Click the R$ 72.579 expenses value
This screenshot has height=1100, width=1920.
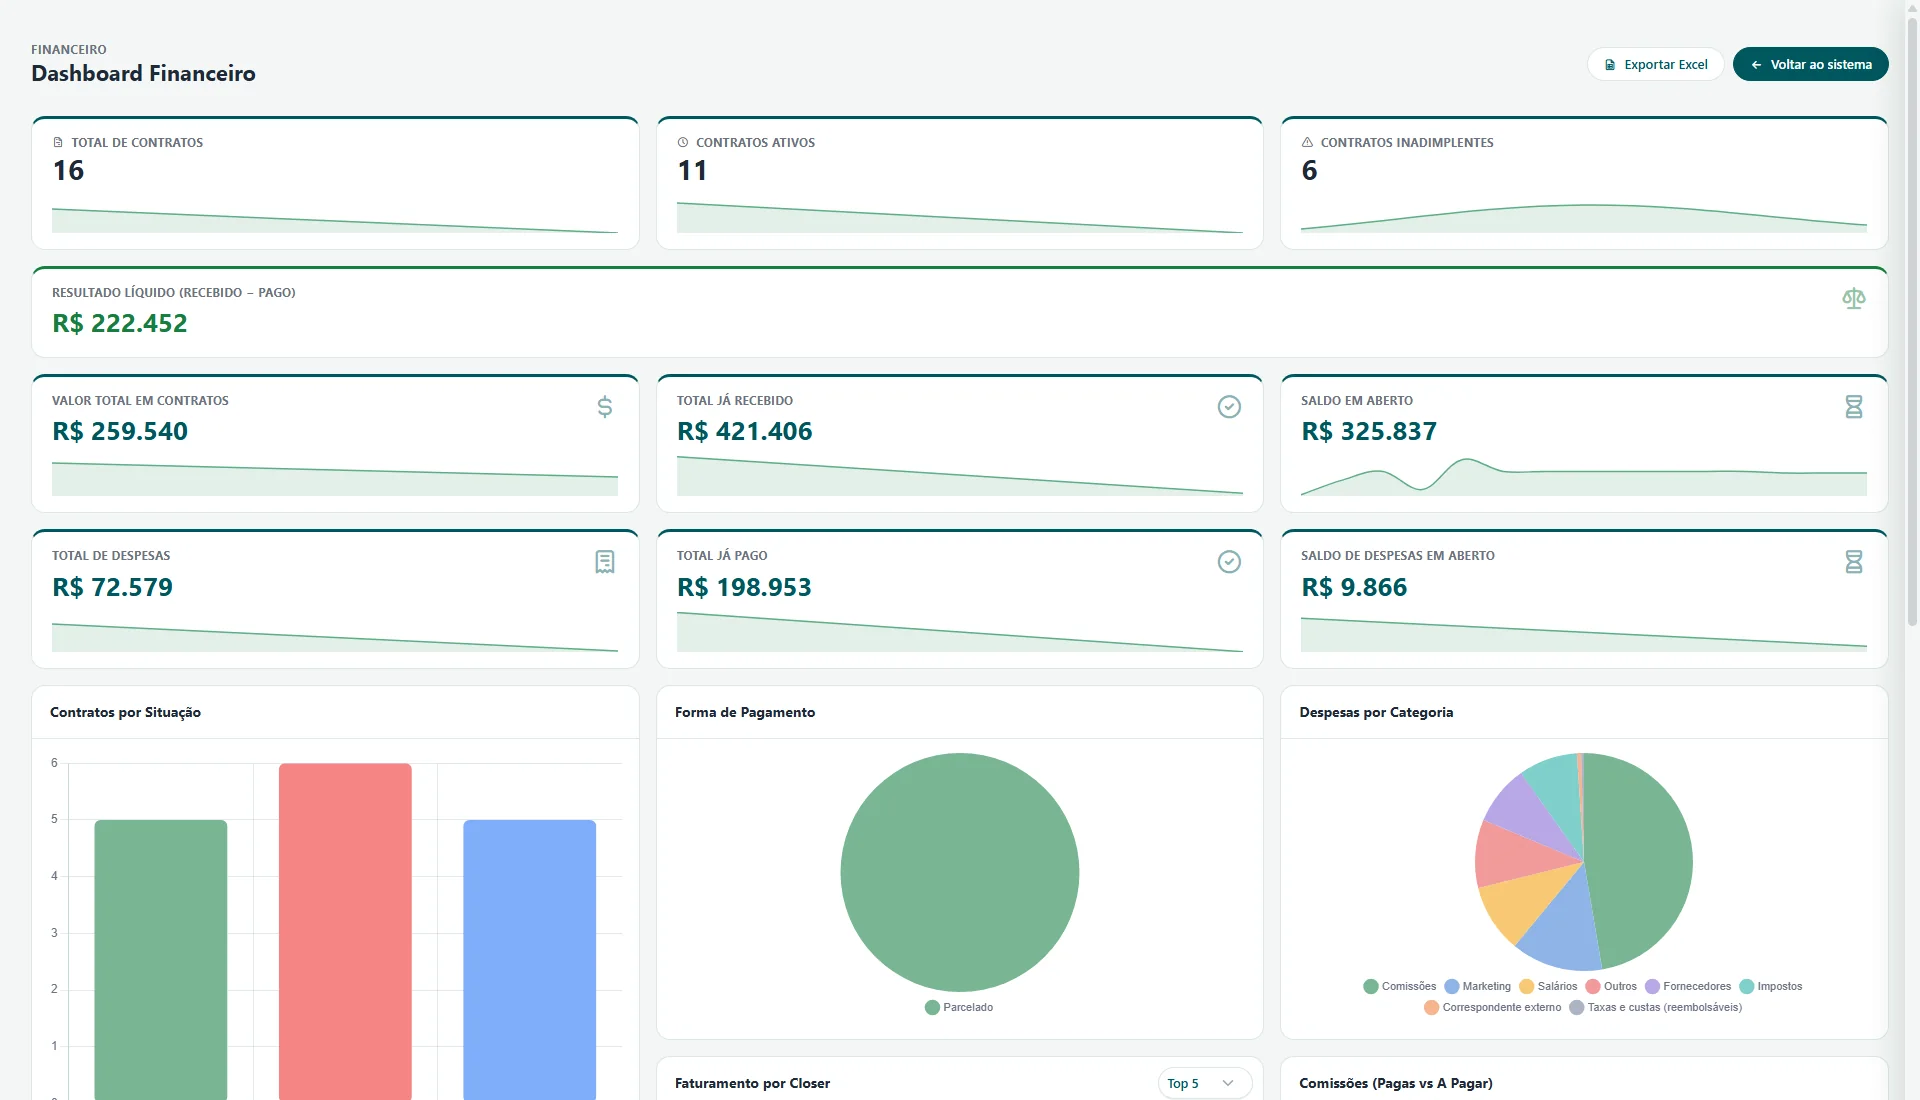pos(112,587)
